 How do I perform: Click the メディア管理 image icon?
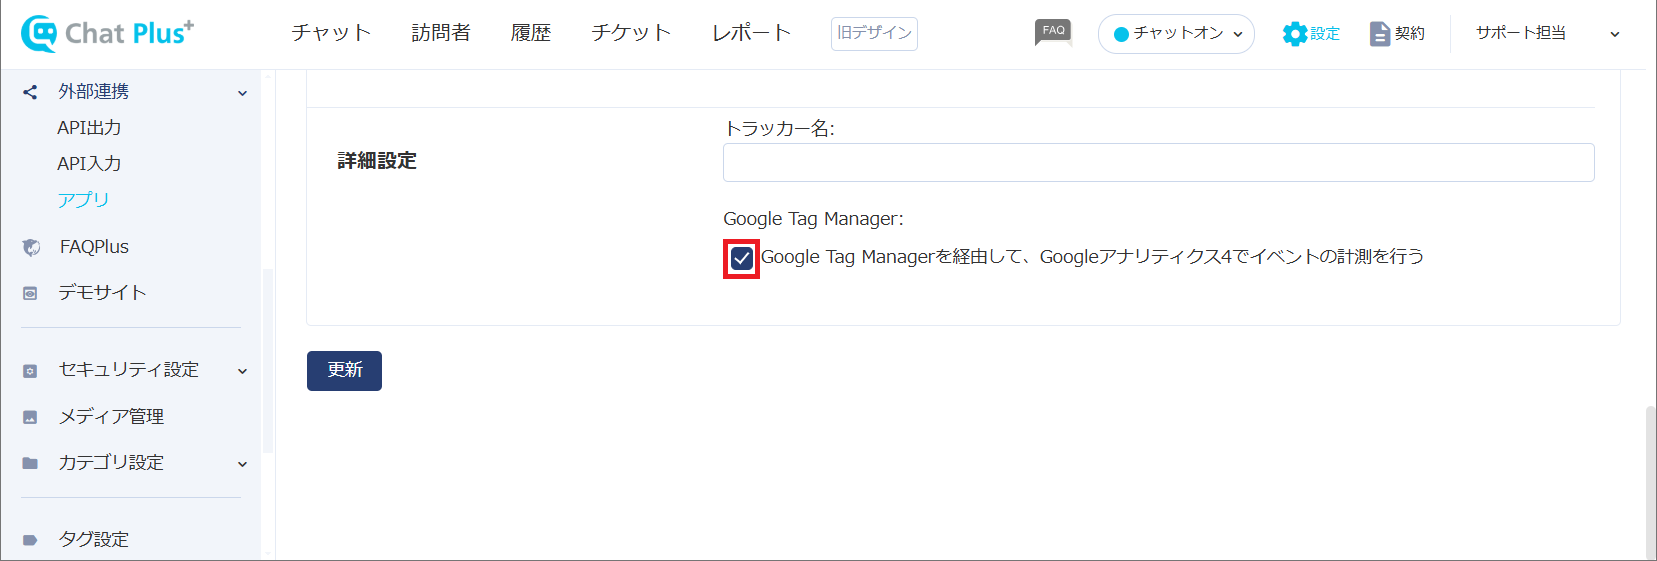[x=30, y=417]
